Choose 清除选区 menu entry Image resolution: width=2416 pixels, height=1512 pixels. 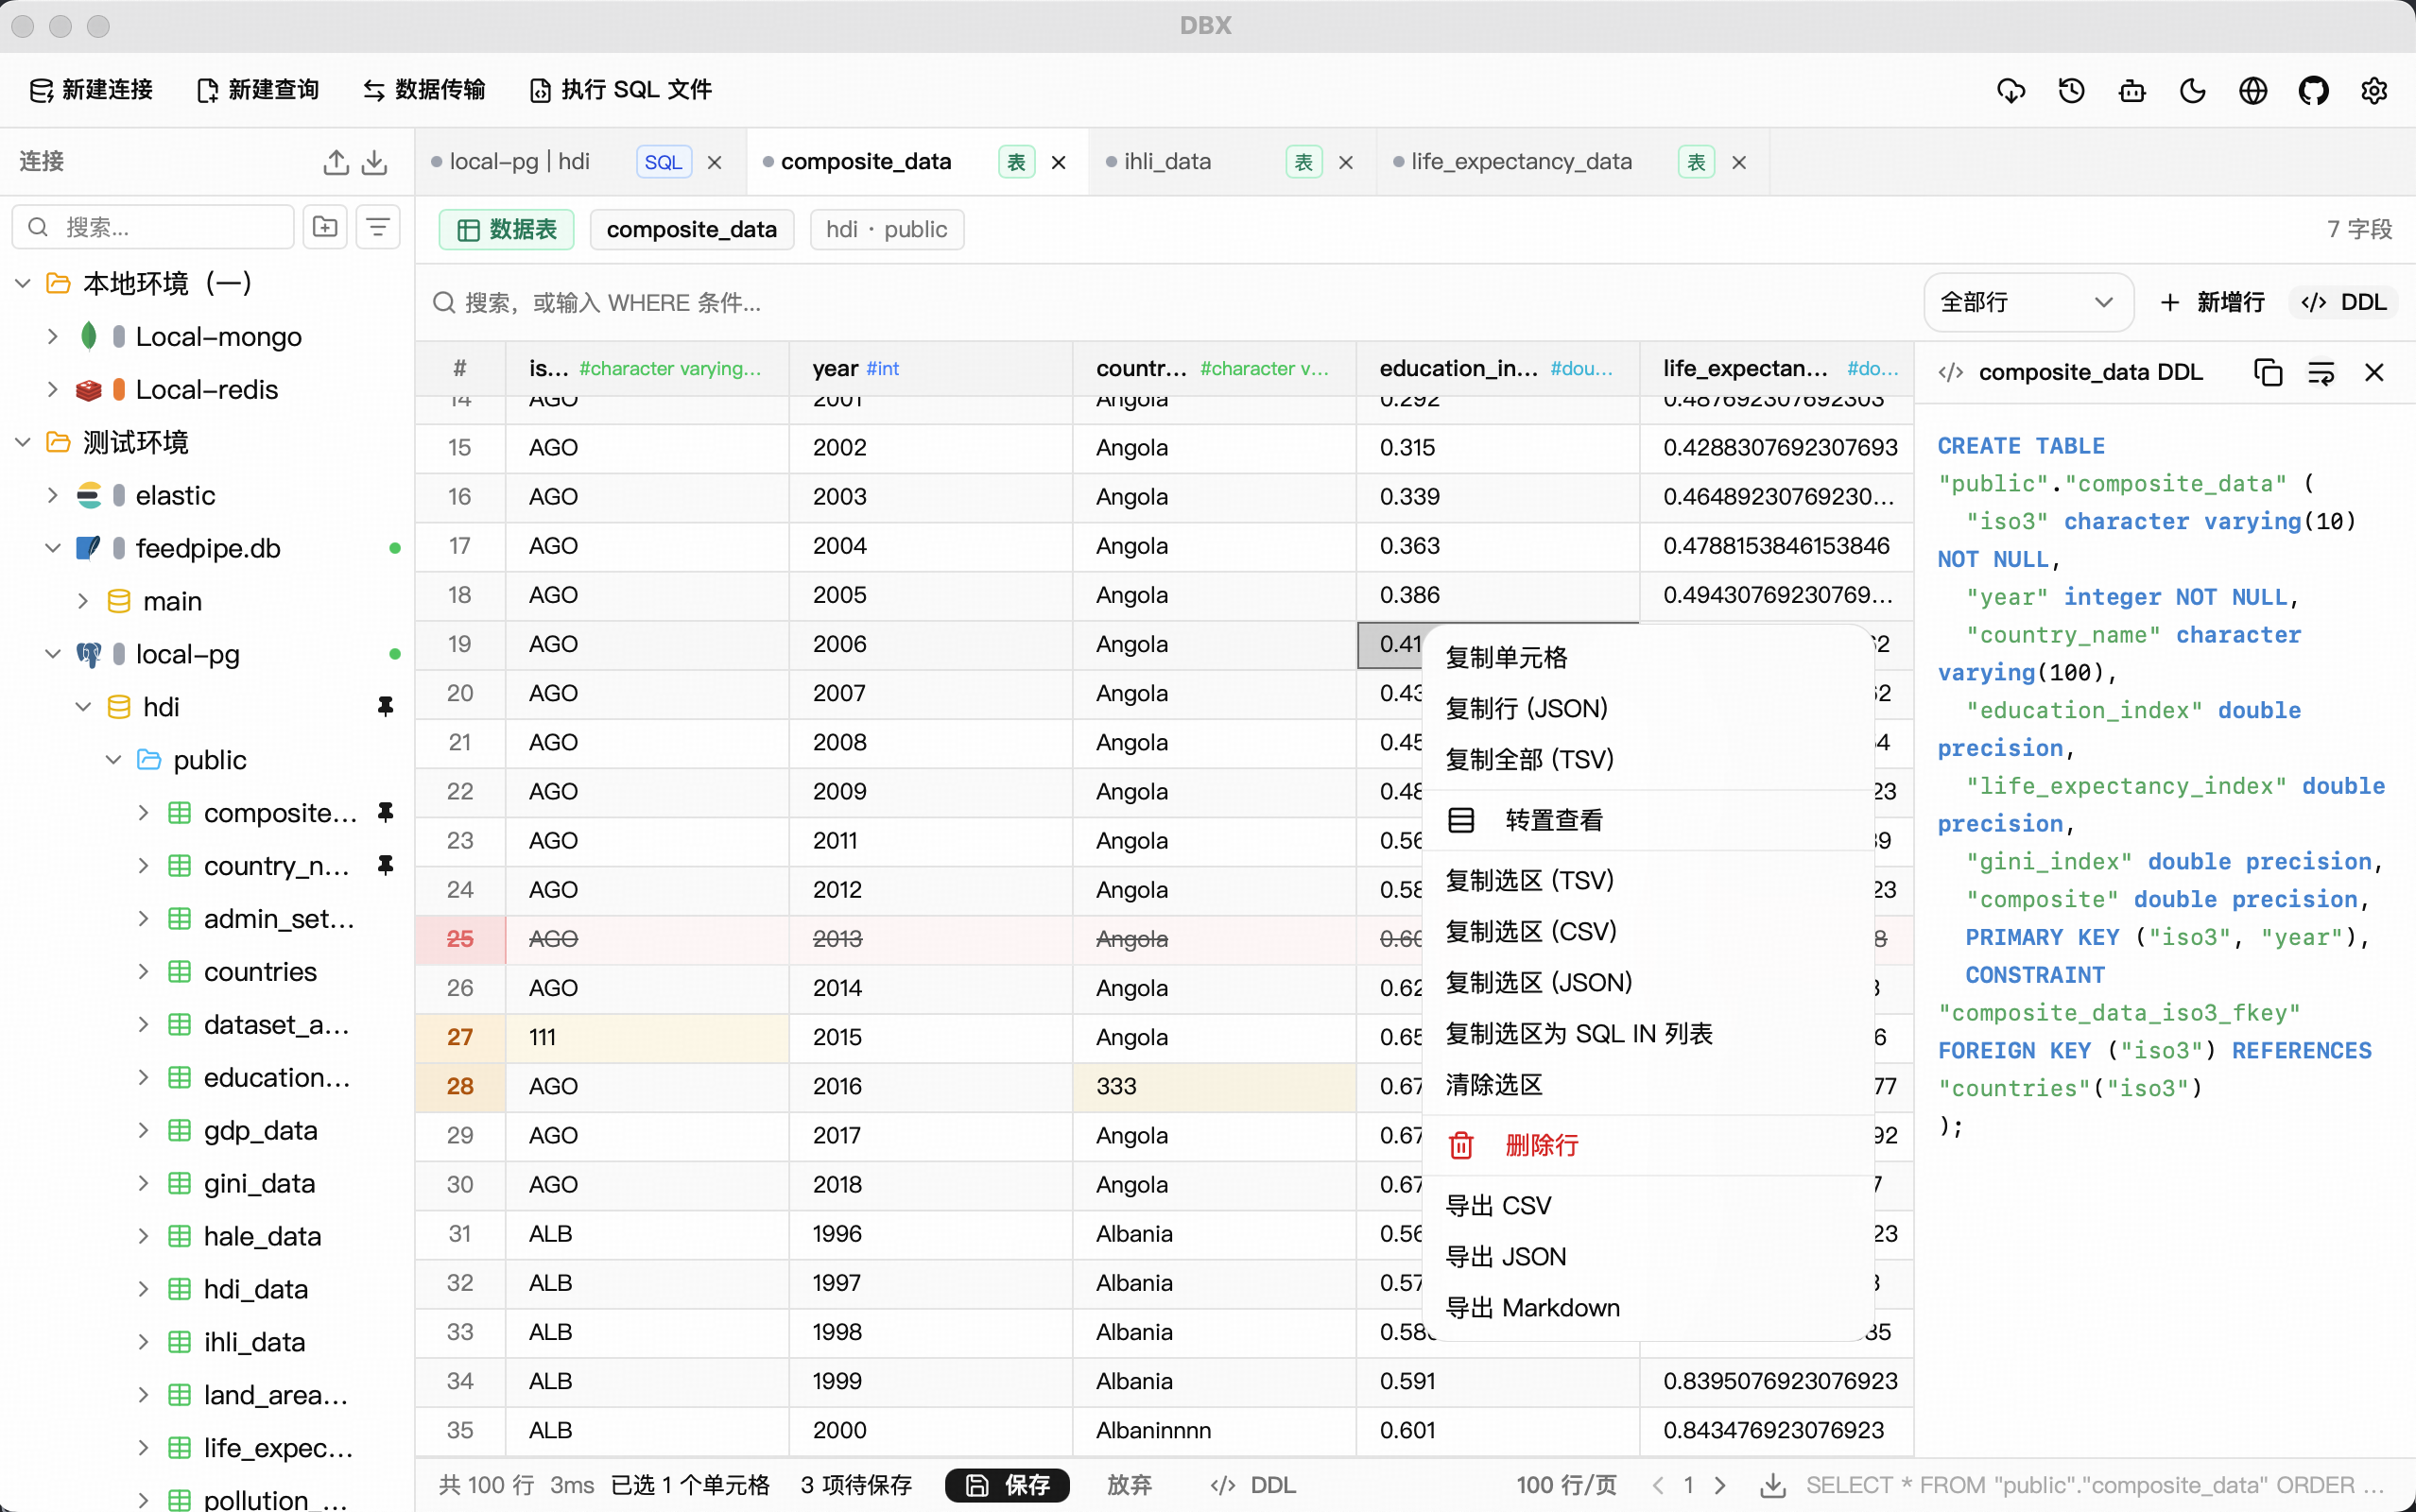(1646, 1084)
